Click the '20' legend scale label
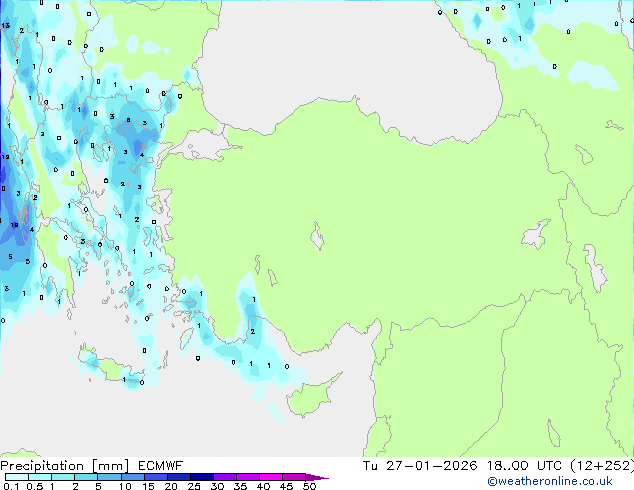Image resolution: width=634 pixels, height=490 pixels. (171, 486)
